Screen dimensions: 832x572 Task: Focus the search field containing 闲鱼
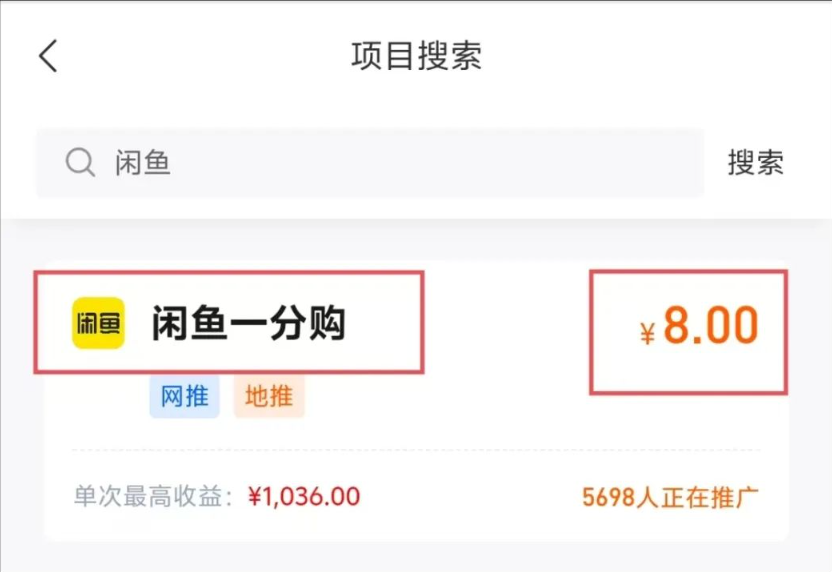point(370,162)
